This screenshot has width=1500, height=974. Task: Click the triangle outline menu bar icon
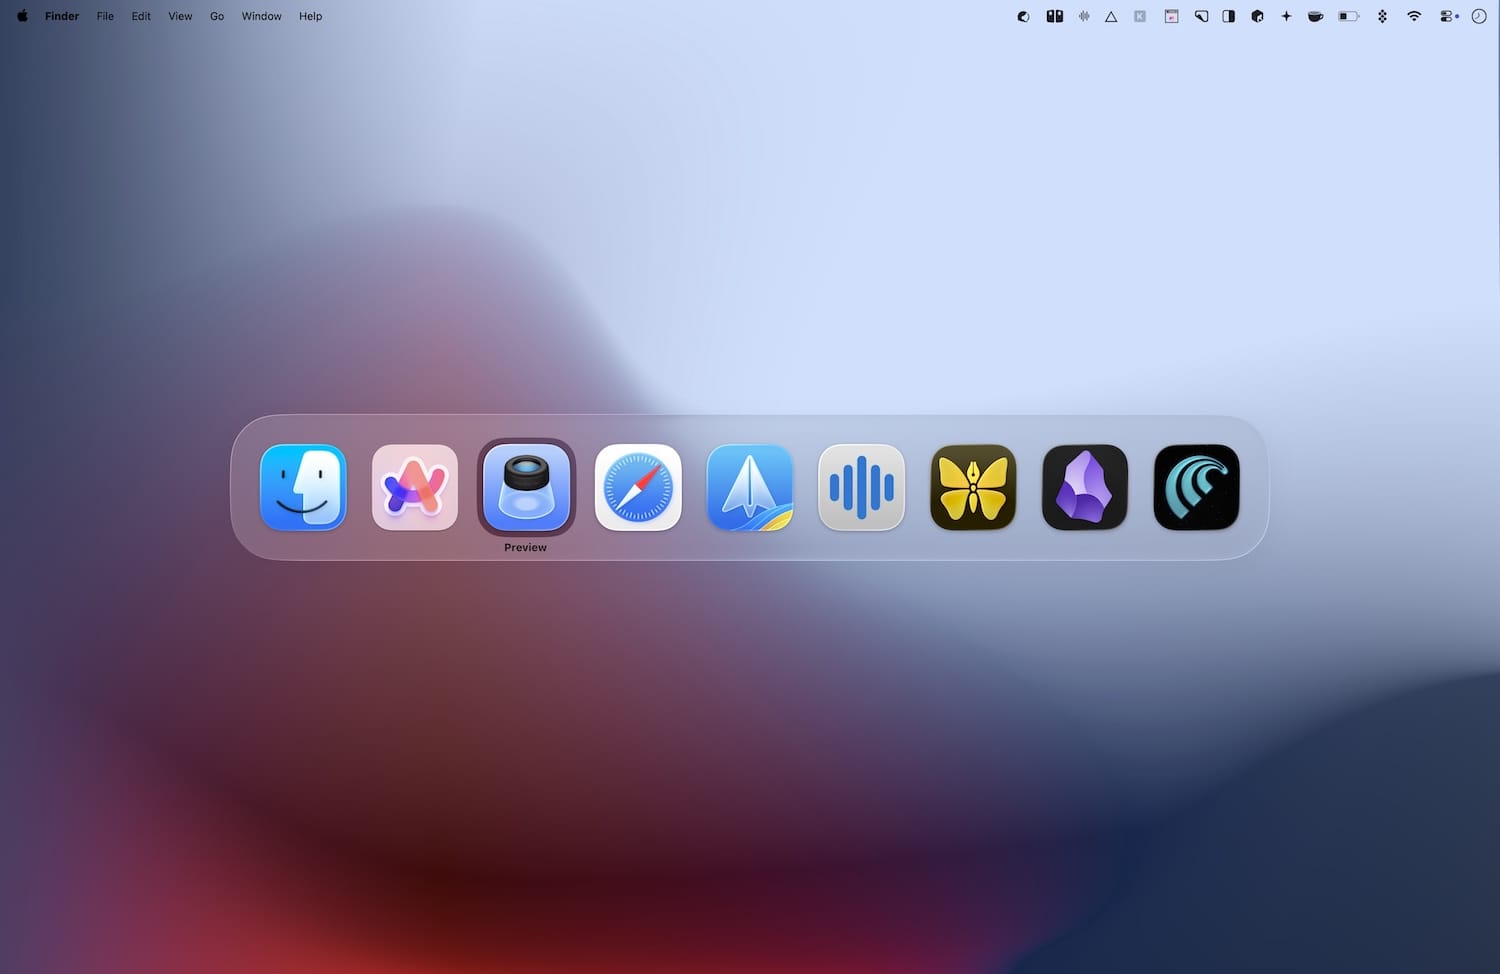(x=1111, y=16)
